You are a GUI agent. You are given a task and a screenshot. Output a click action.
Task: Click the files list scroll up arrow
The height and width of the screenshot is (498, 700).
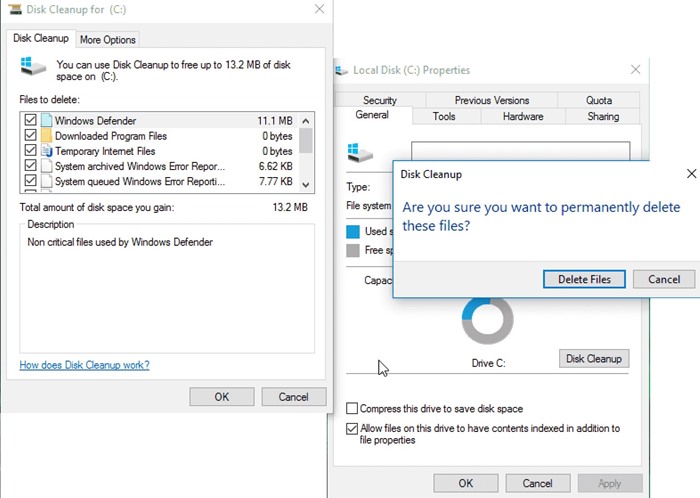(306, 120)
